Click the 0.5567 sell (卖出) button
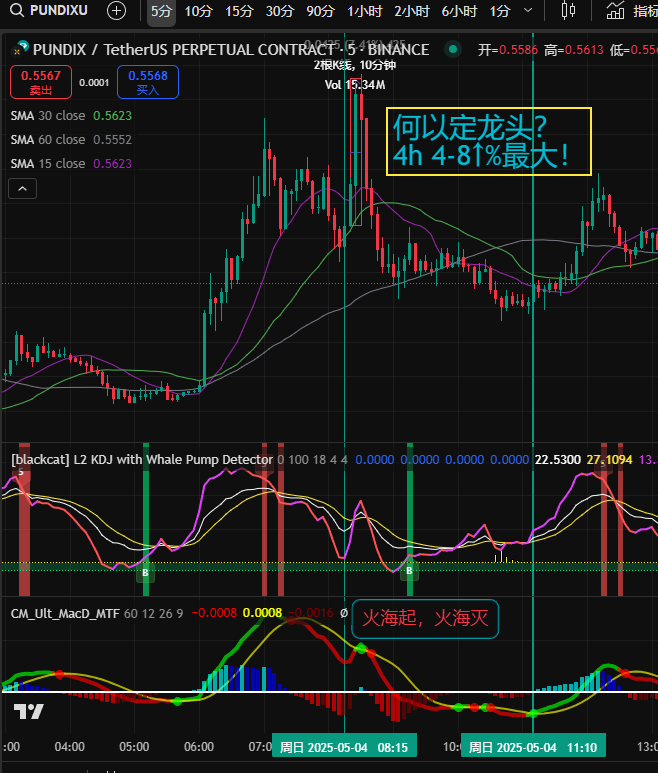Screen dimensions: 658x773 (41, 82)
